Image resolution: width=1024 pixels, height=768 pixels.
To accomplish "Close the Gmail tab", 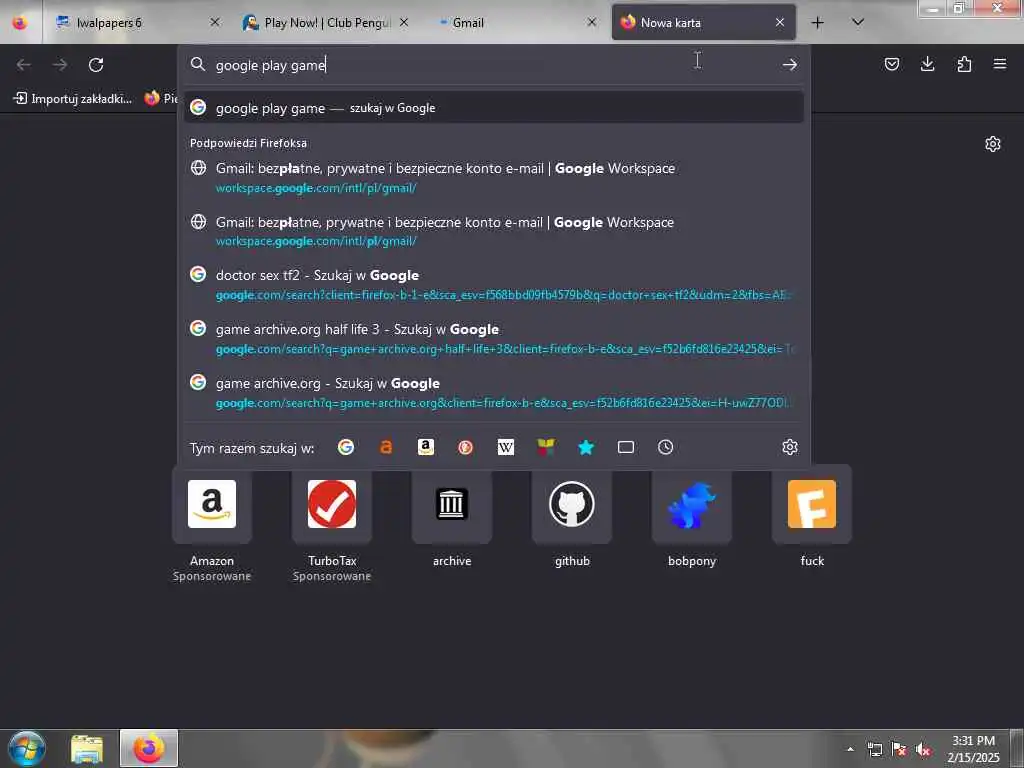I will [592, 23].
